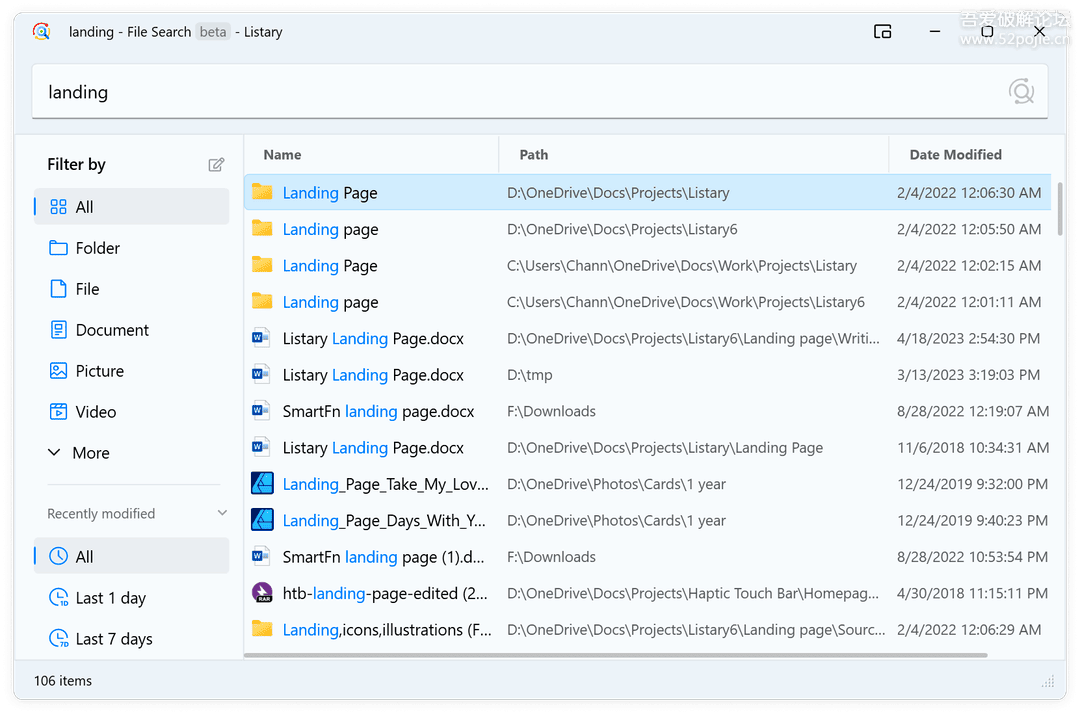Click the search magnifier icon in search box
1080x715 pixels.
tap(1021, 92)
